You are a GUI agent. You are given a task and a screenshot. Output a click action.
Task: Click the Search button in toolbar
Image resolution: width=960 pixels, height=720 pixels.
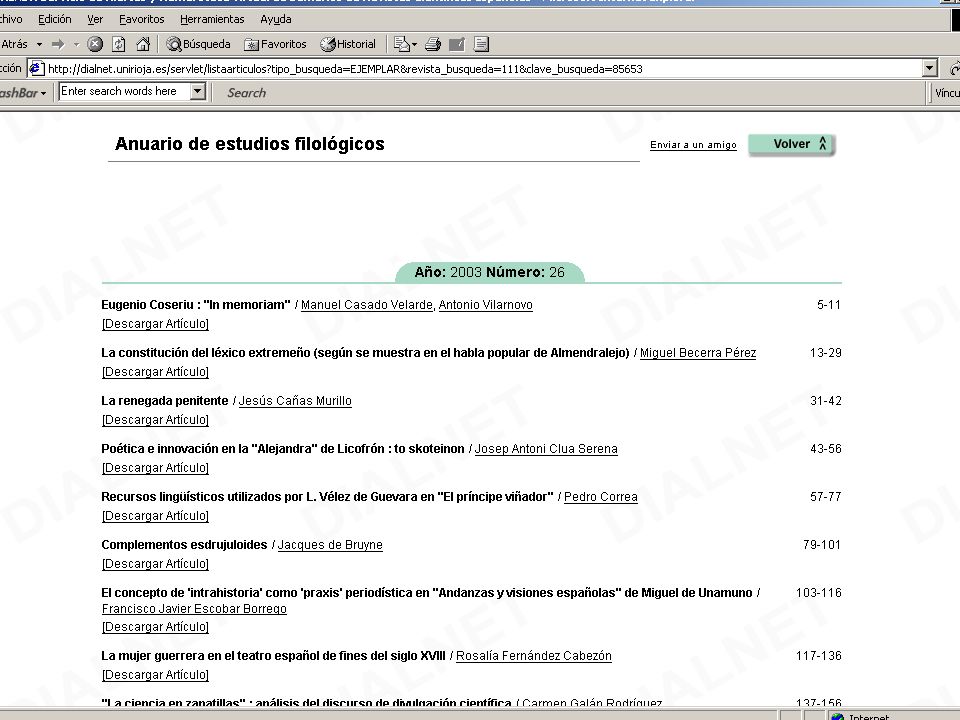[247, 93]
